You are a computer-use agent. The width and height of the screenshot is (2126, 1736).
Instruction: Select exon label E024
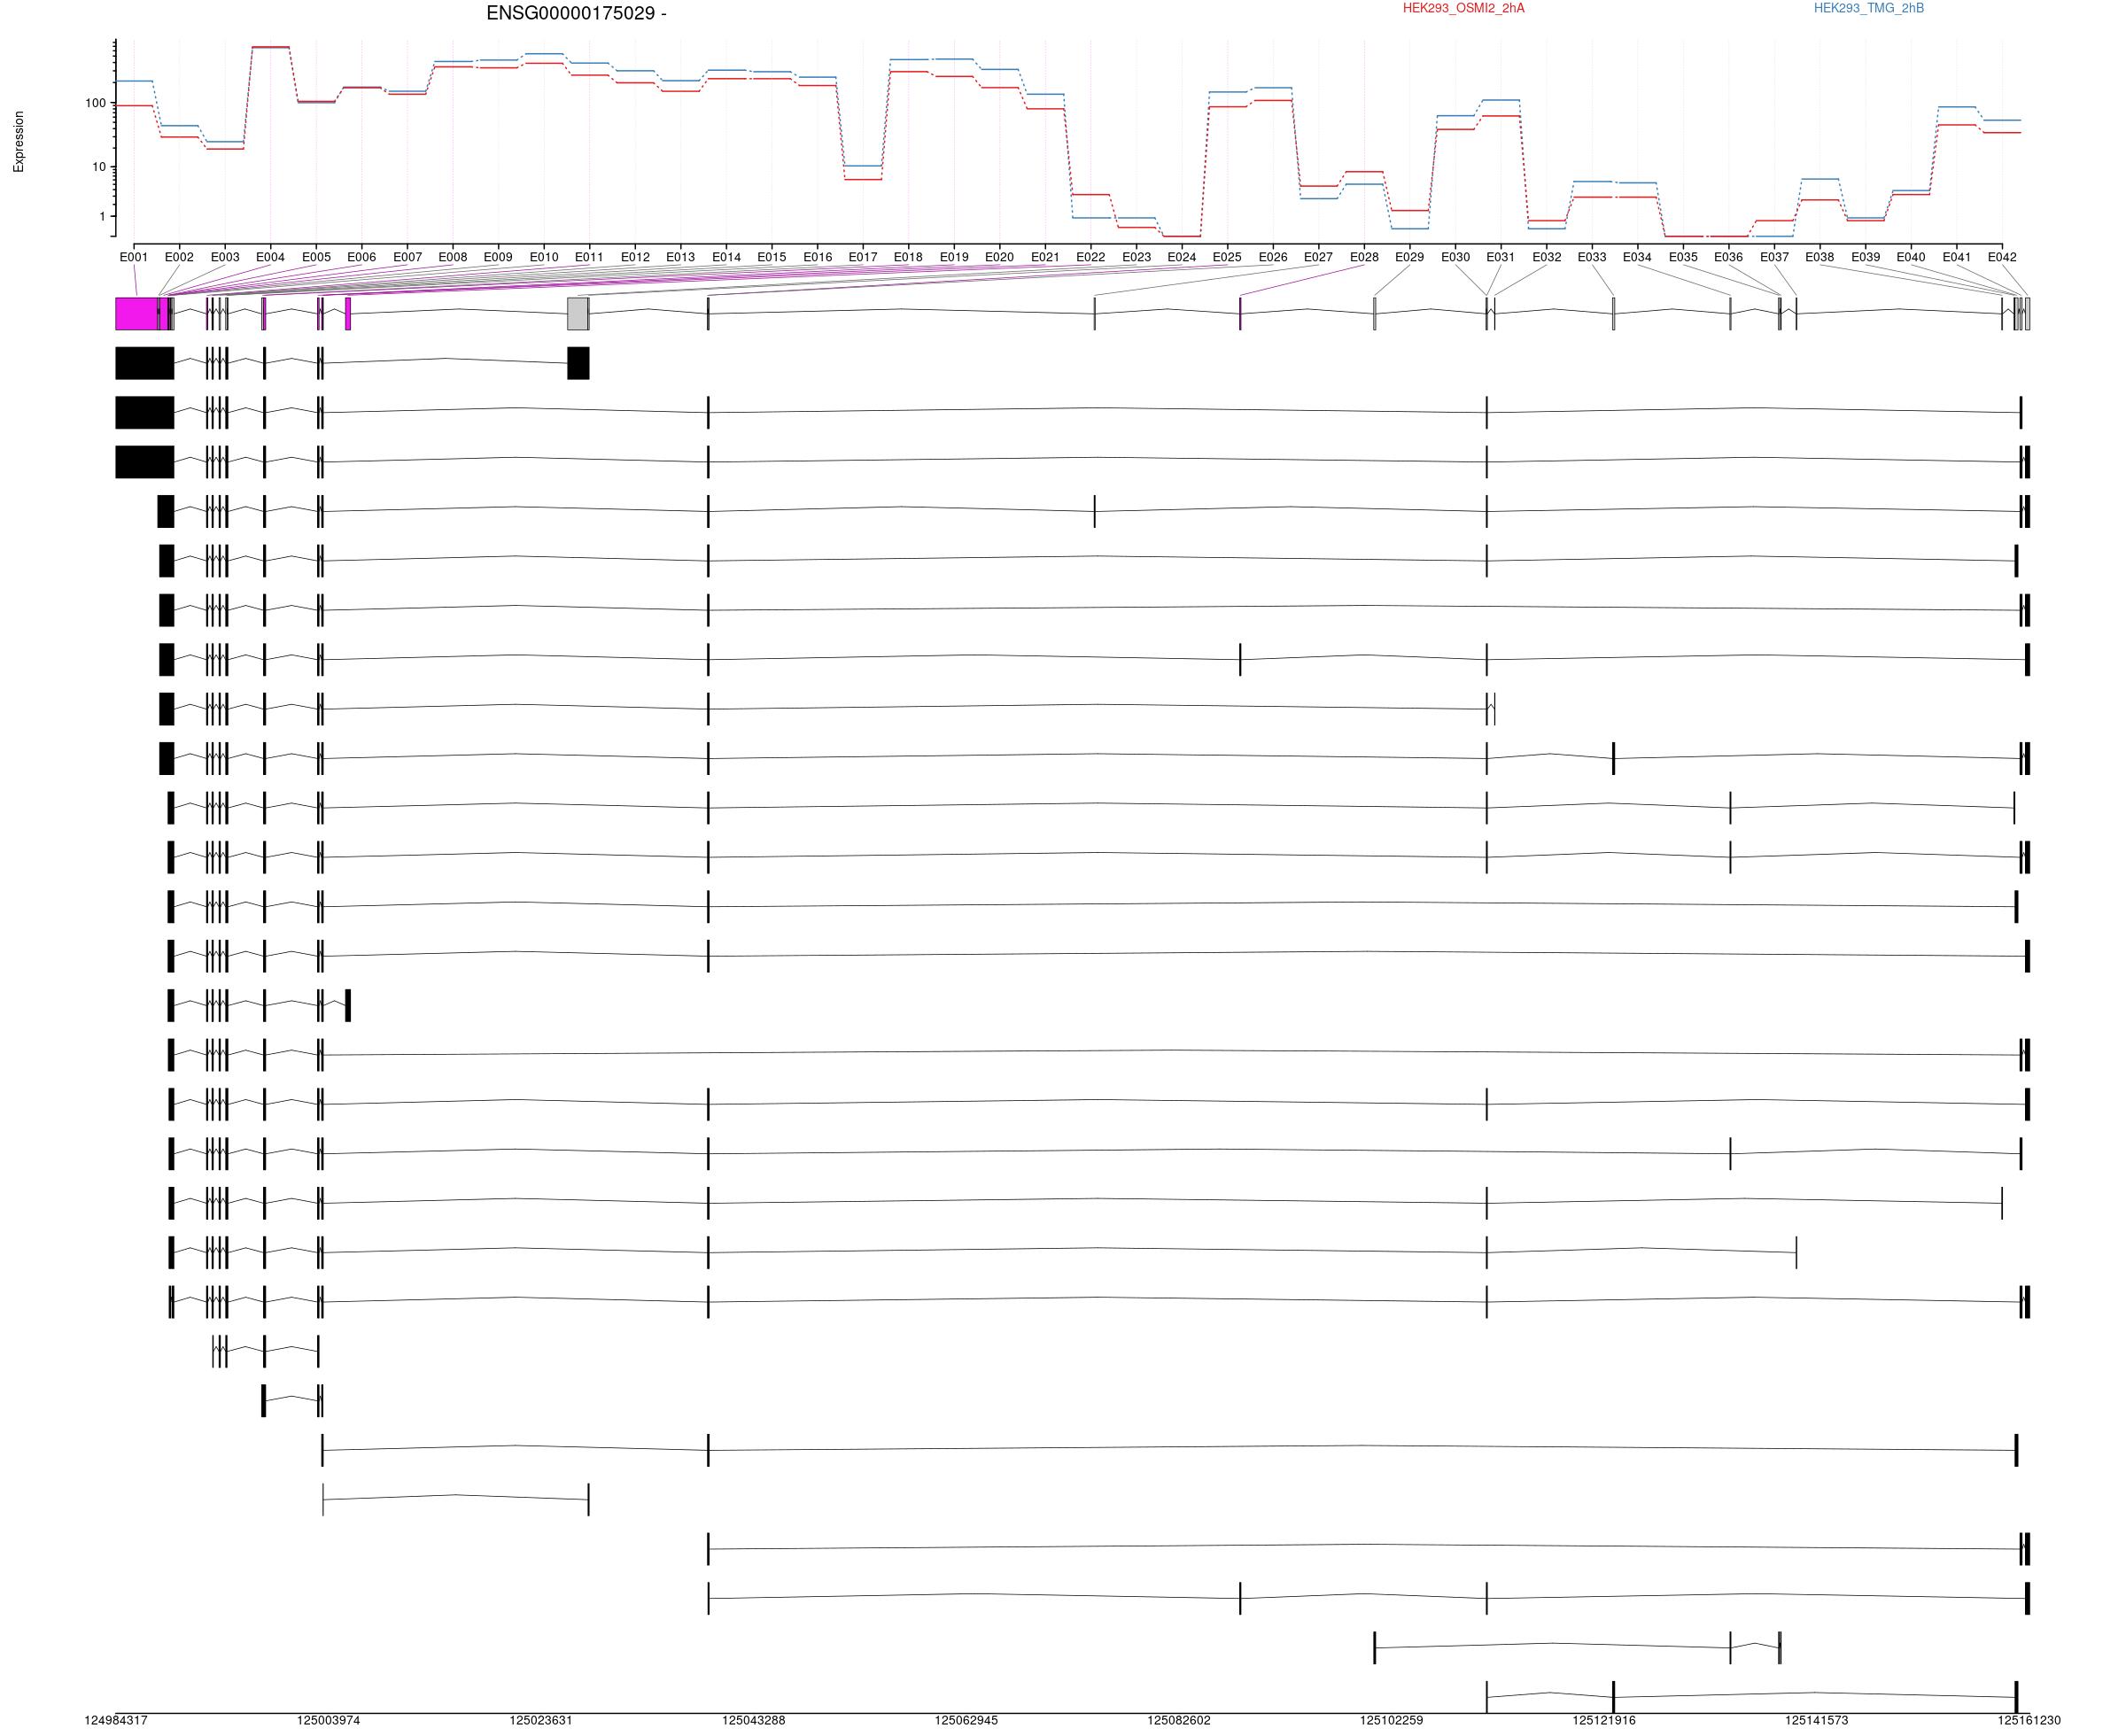coord(1182,257)
